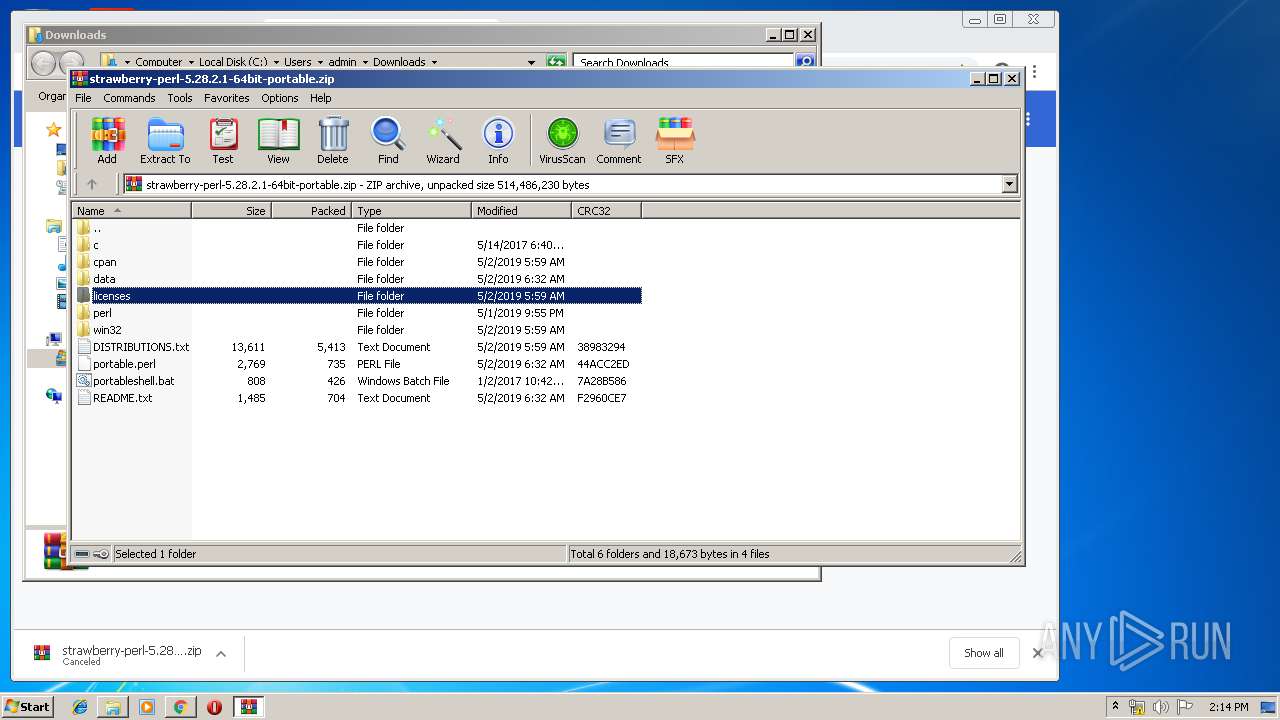This screenshot has width=1280, height=720.
Task: Close the Chrome downloads bar
Action: point(1037,653)
